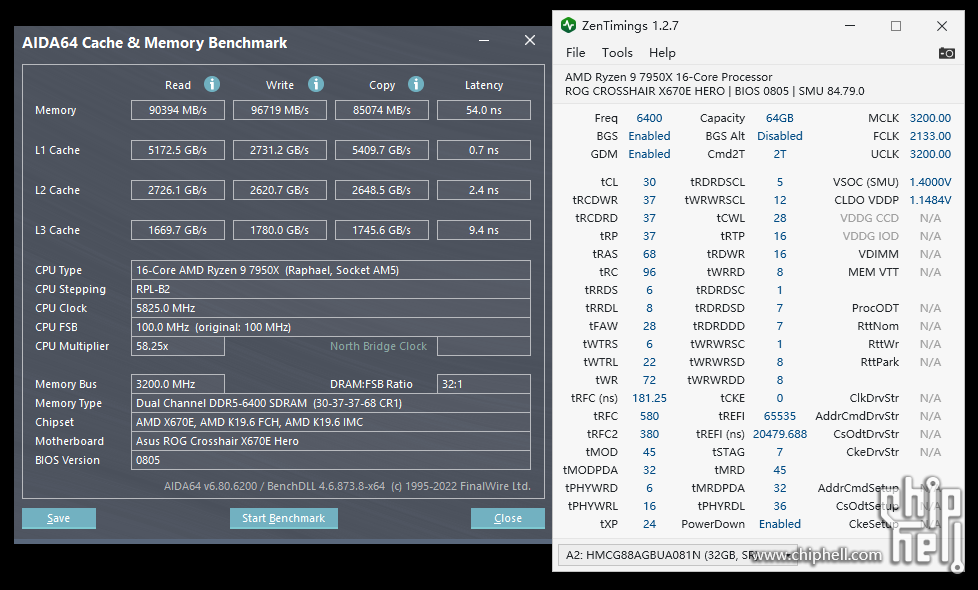This screenshot has width=978, height=590.
Task: Click the GDM Enabled value
Action: [649, 154]
